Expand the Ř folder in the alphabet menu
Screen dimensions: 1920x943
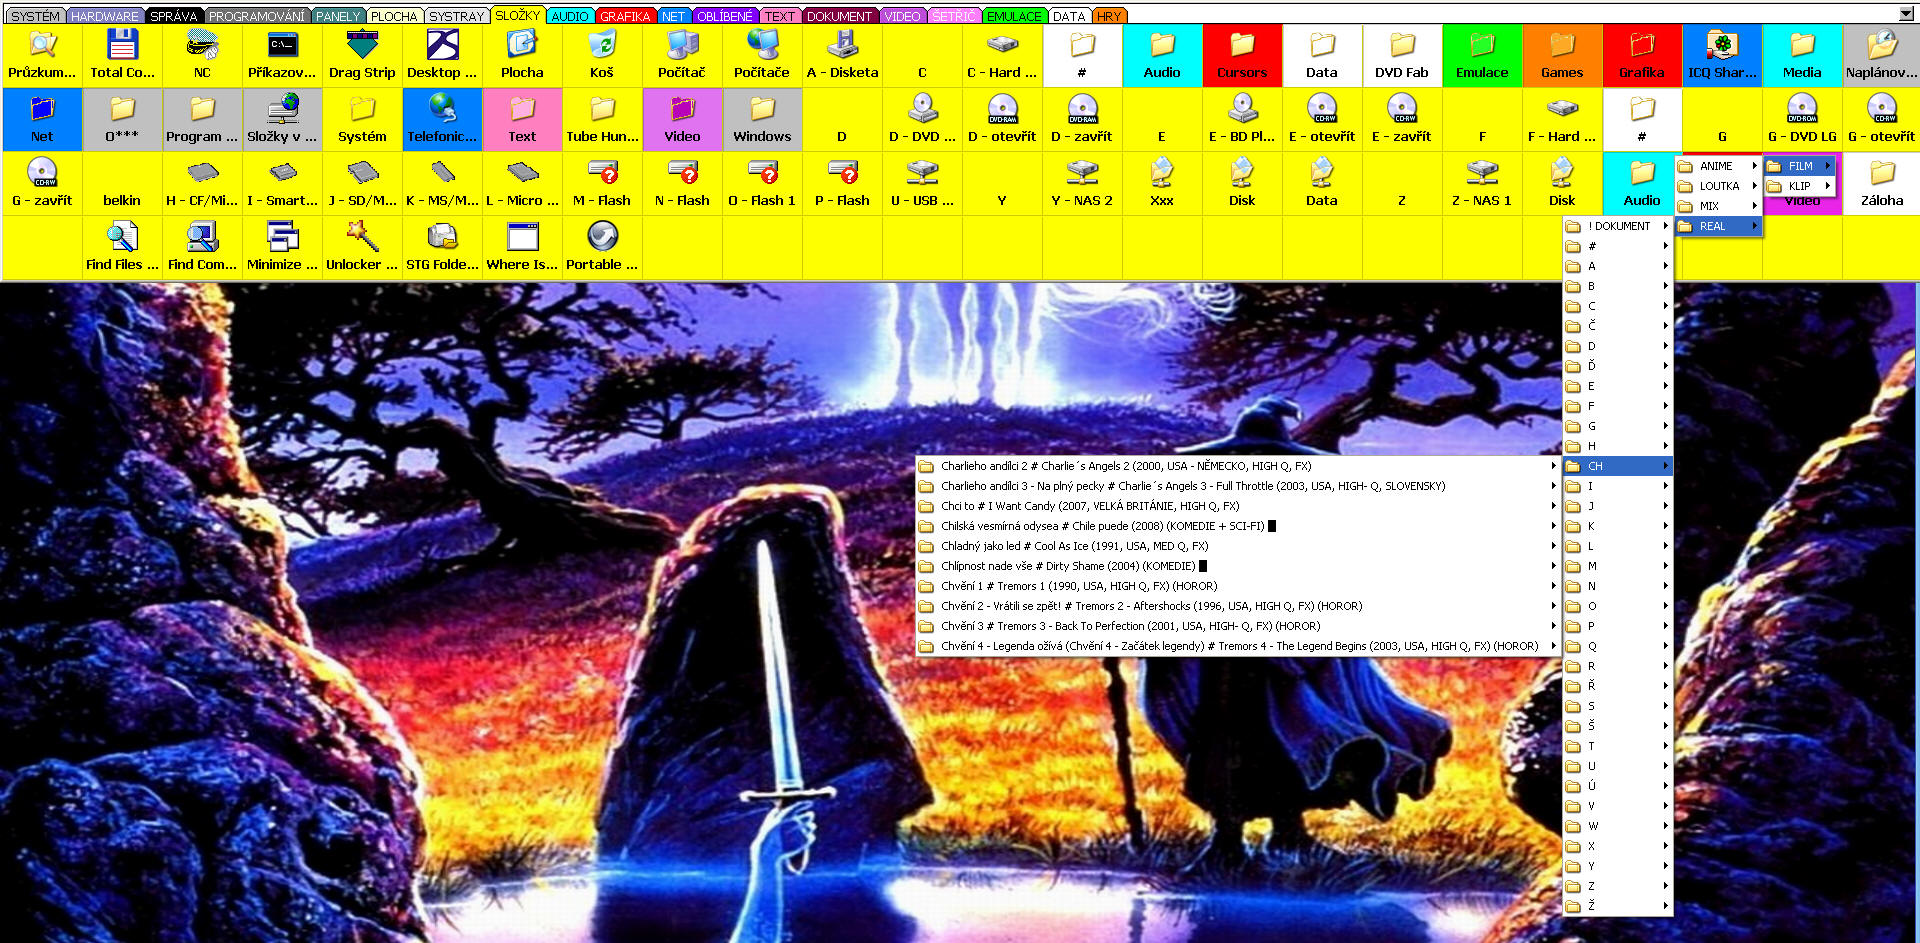pyautogui.click(x=1618, y=686)
